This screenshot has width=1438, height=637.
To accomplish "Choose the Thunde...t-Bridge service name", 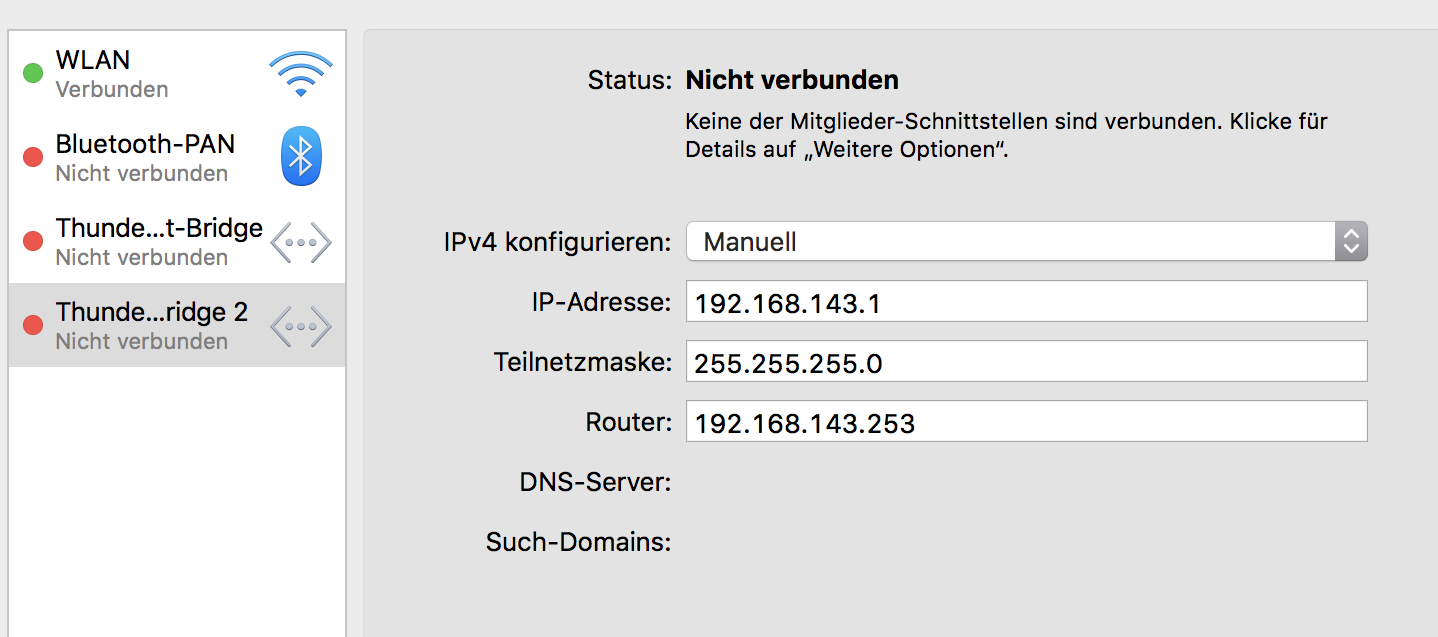I will click(159, 228).
